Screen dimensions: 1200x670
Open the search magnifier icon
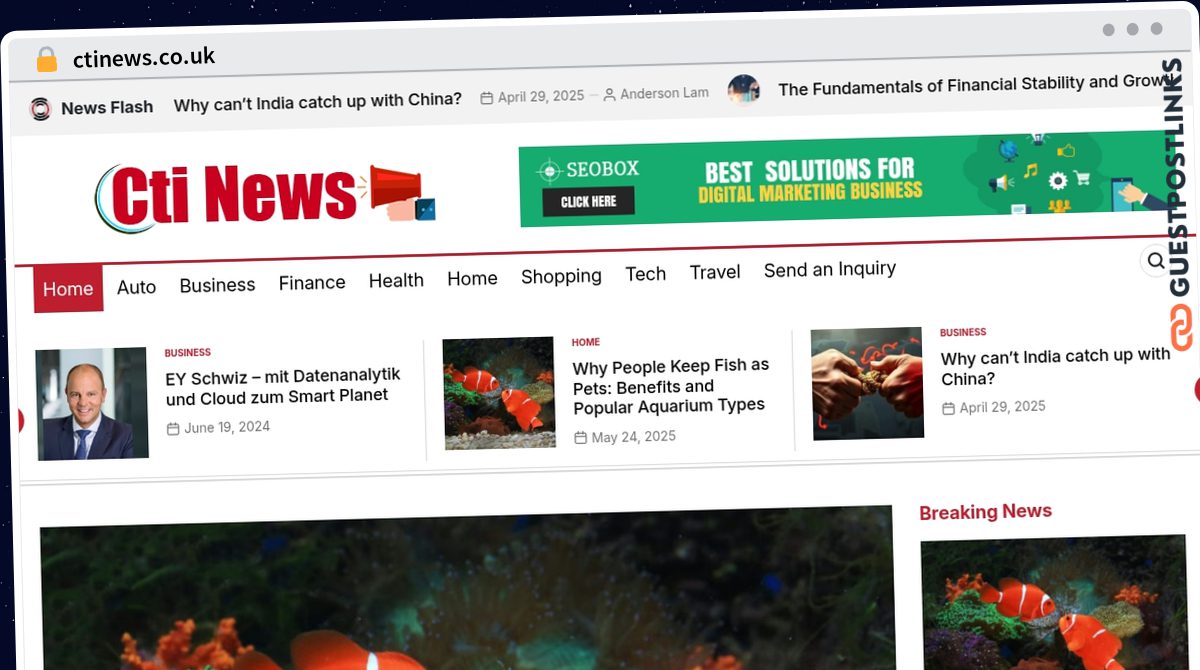coord(1156,261)
